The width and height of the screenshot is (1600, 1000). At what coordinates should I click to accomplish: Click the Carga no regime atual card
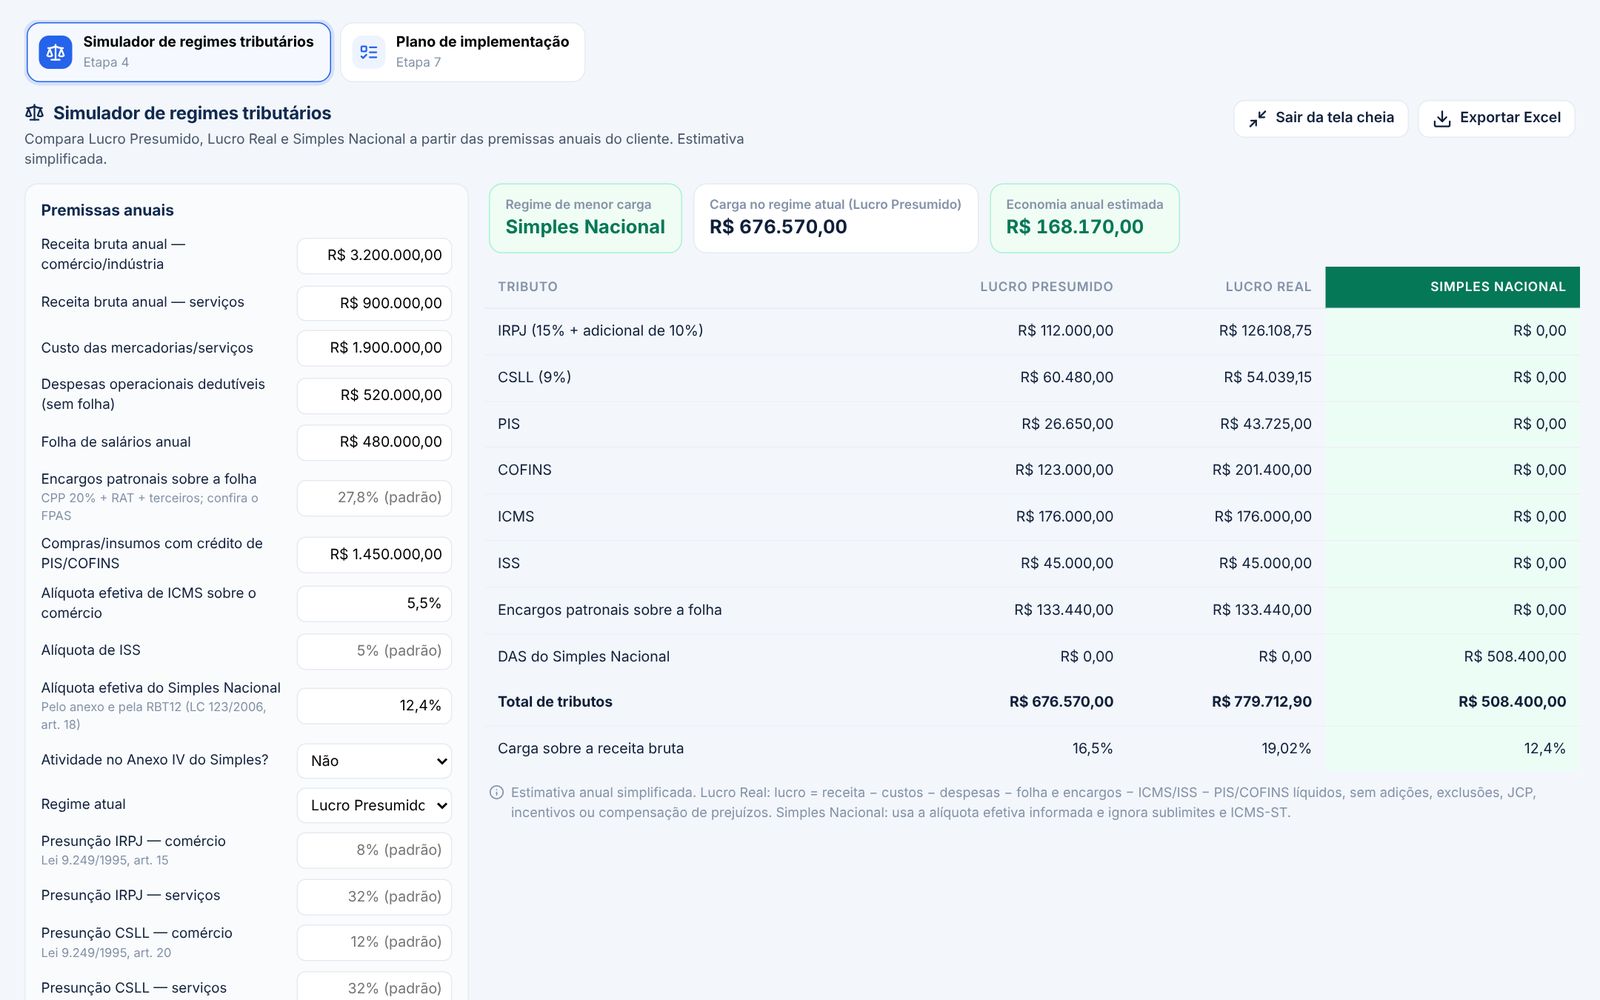click(x=835, y=218)
